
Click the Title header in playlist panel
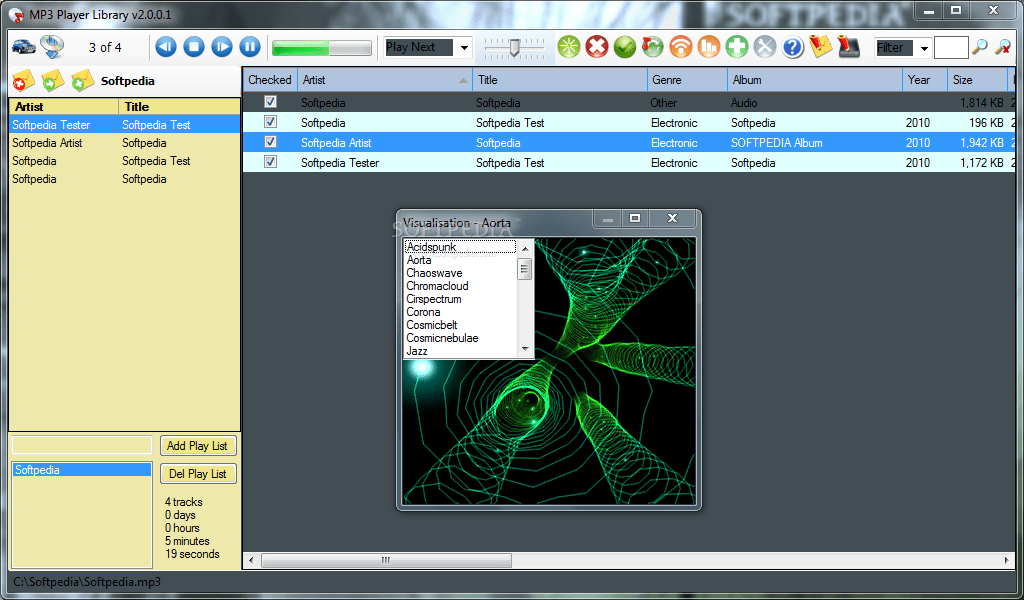tap(180, 106)
